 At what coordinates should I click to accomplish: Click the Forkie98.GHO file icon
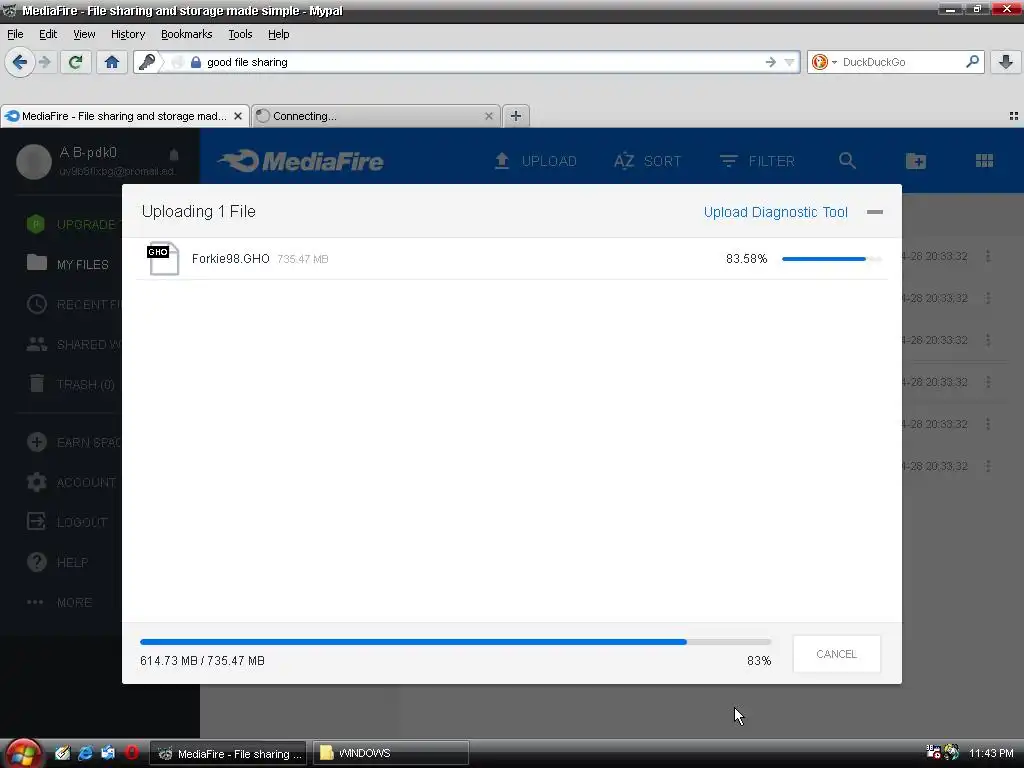(x=163, y=259)
